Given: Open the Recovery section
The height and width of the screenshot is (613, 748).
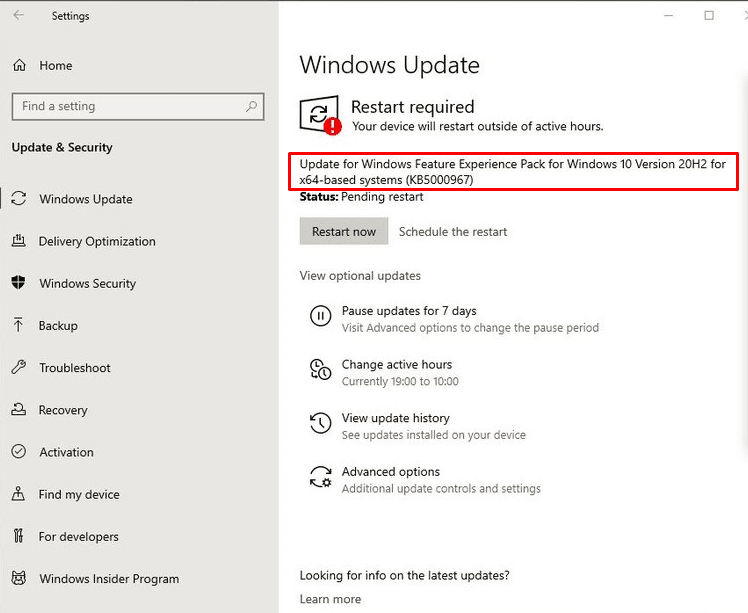Looking at the screenshot, I should [63, 410].
